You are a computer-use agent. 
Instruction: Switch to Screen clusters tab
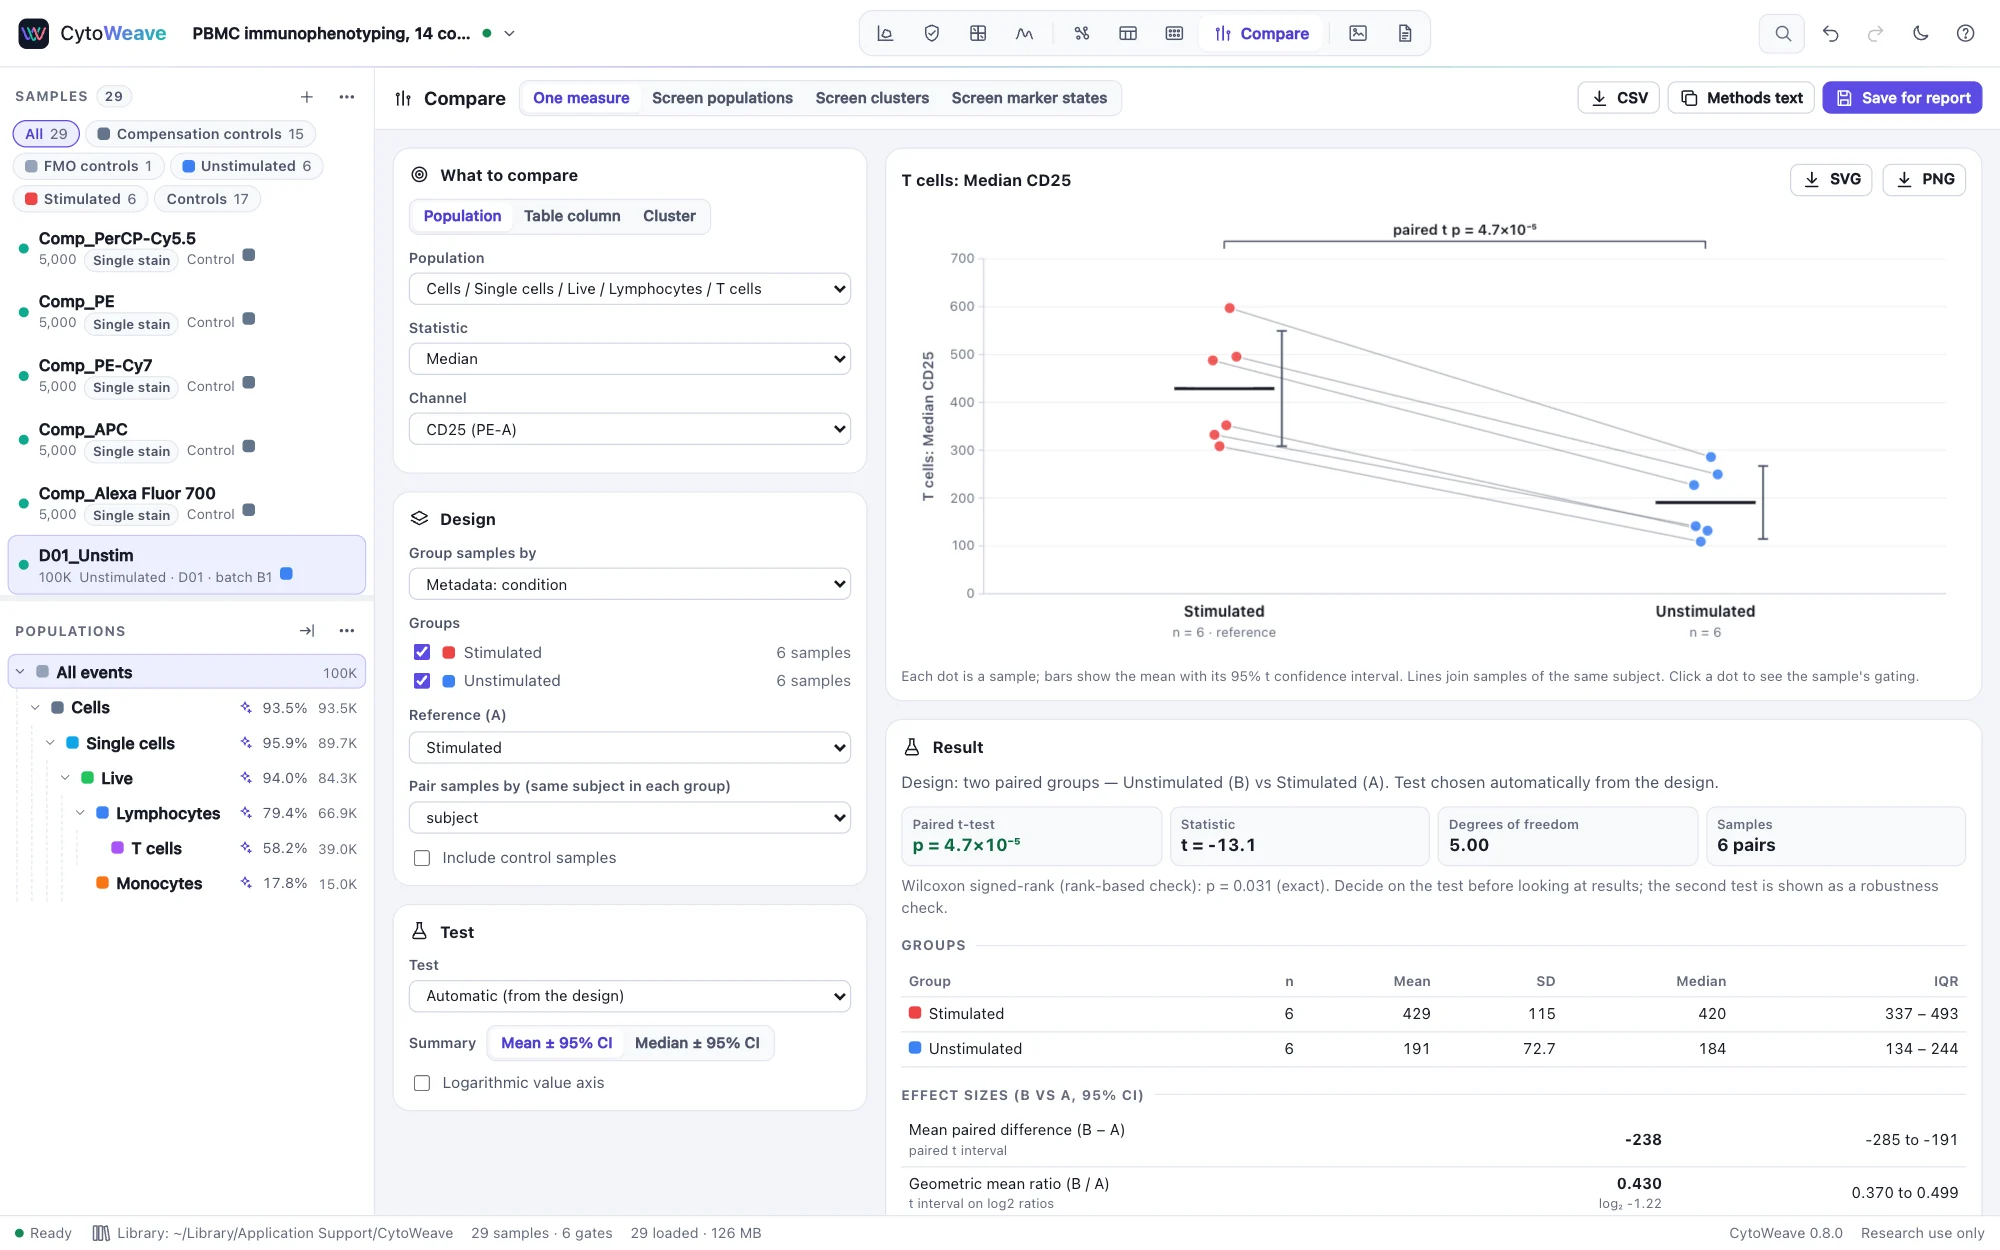pyautogui.click(x=872, y=98)
